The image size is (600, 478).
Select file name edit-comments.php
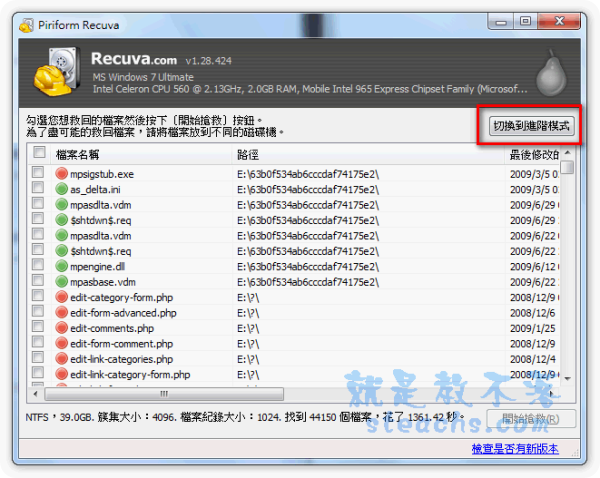(112, 328)
